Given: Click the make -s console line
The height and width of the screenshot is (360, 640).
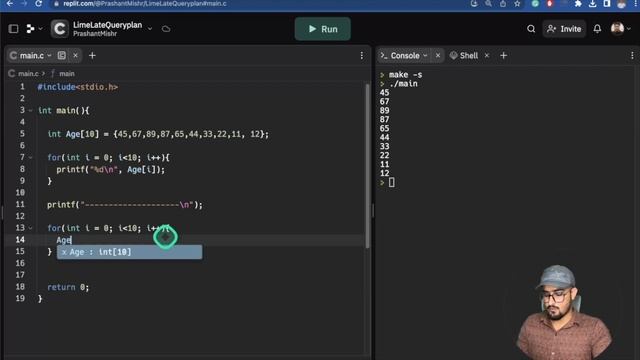Looking at the screenshot, I should (405, 75).
